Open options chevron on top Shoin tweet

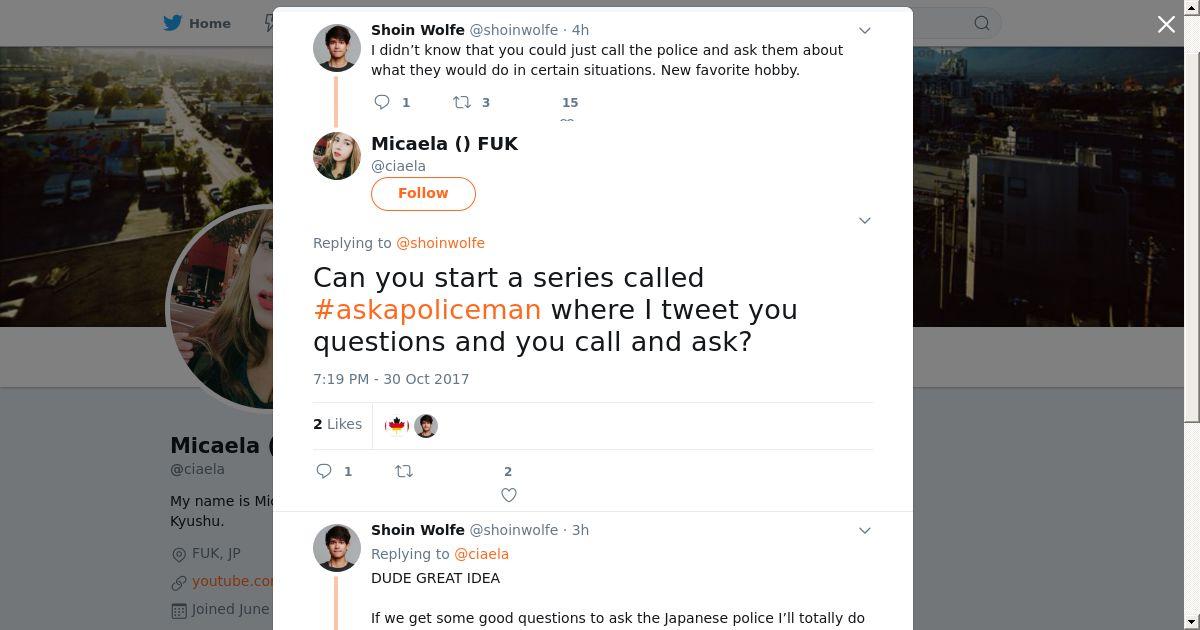click(x=865, y=30)
